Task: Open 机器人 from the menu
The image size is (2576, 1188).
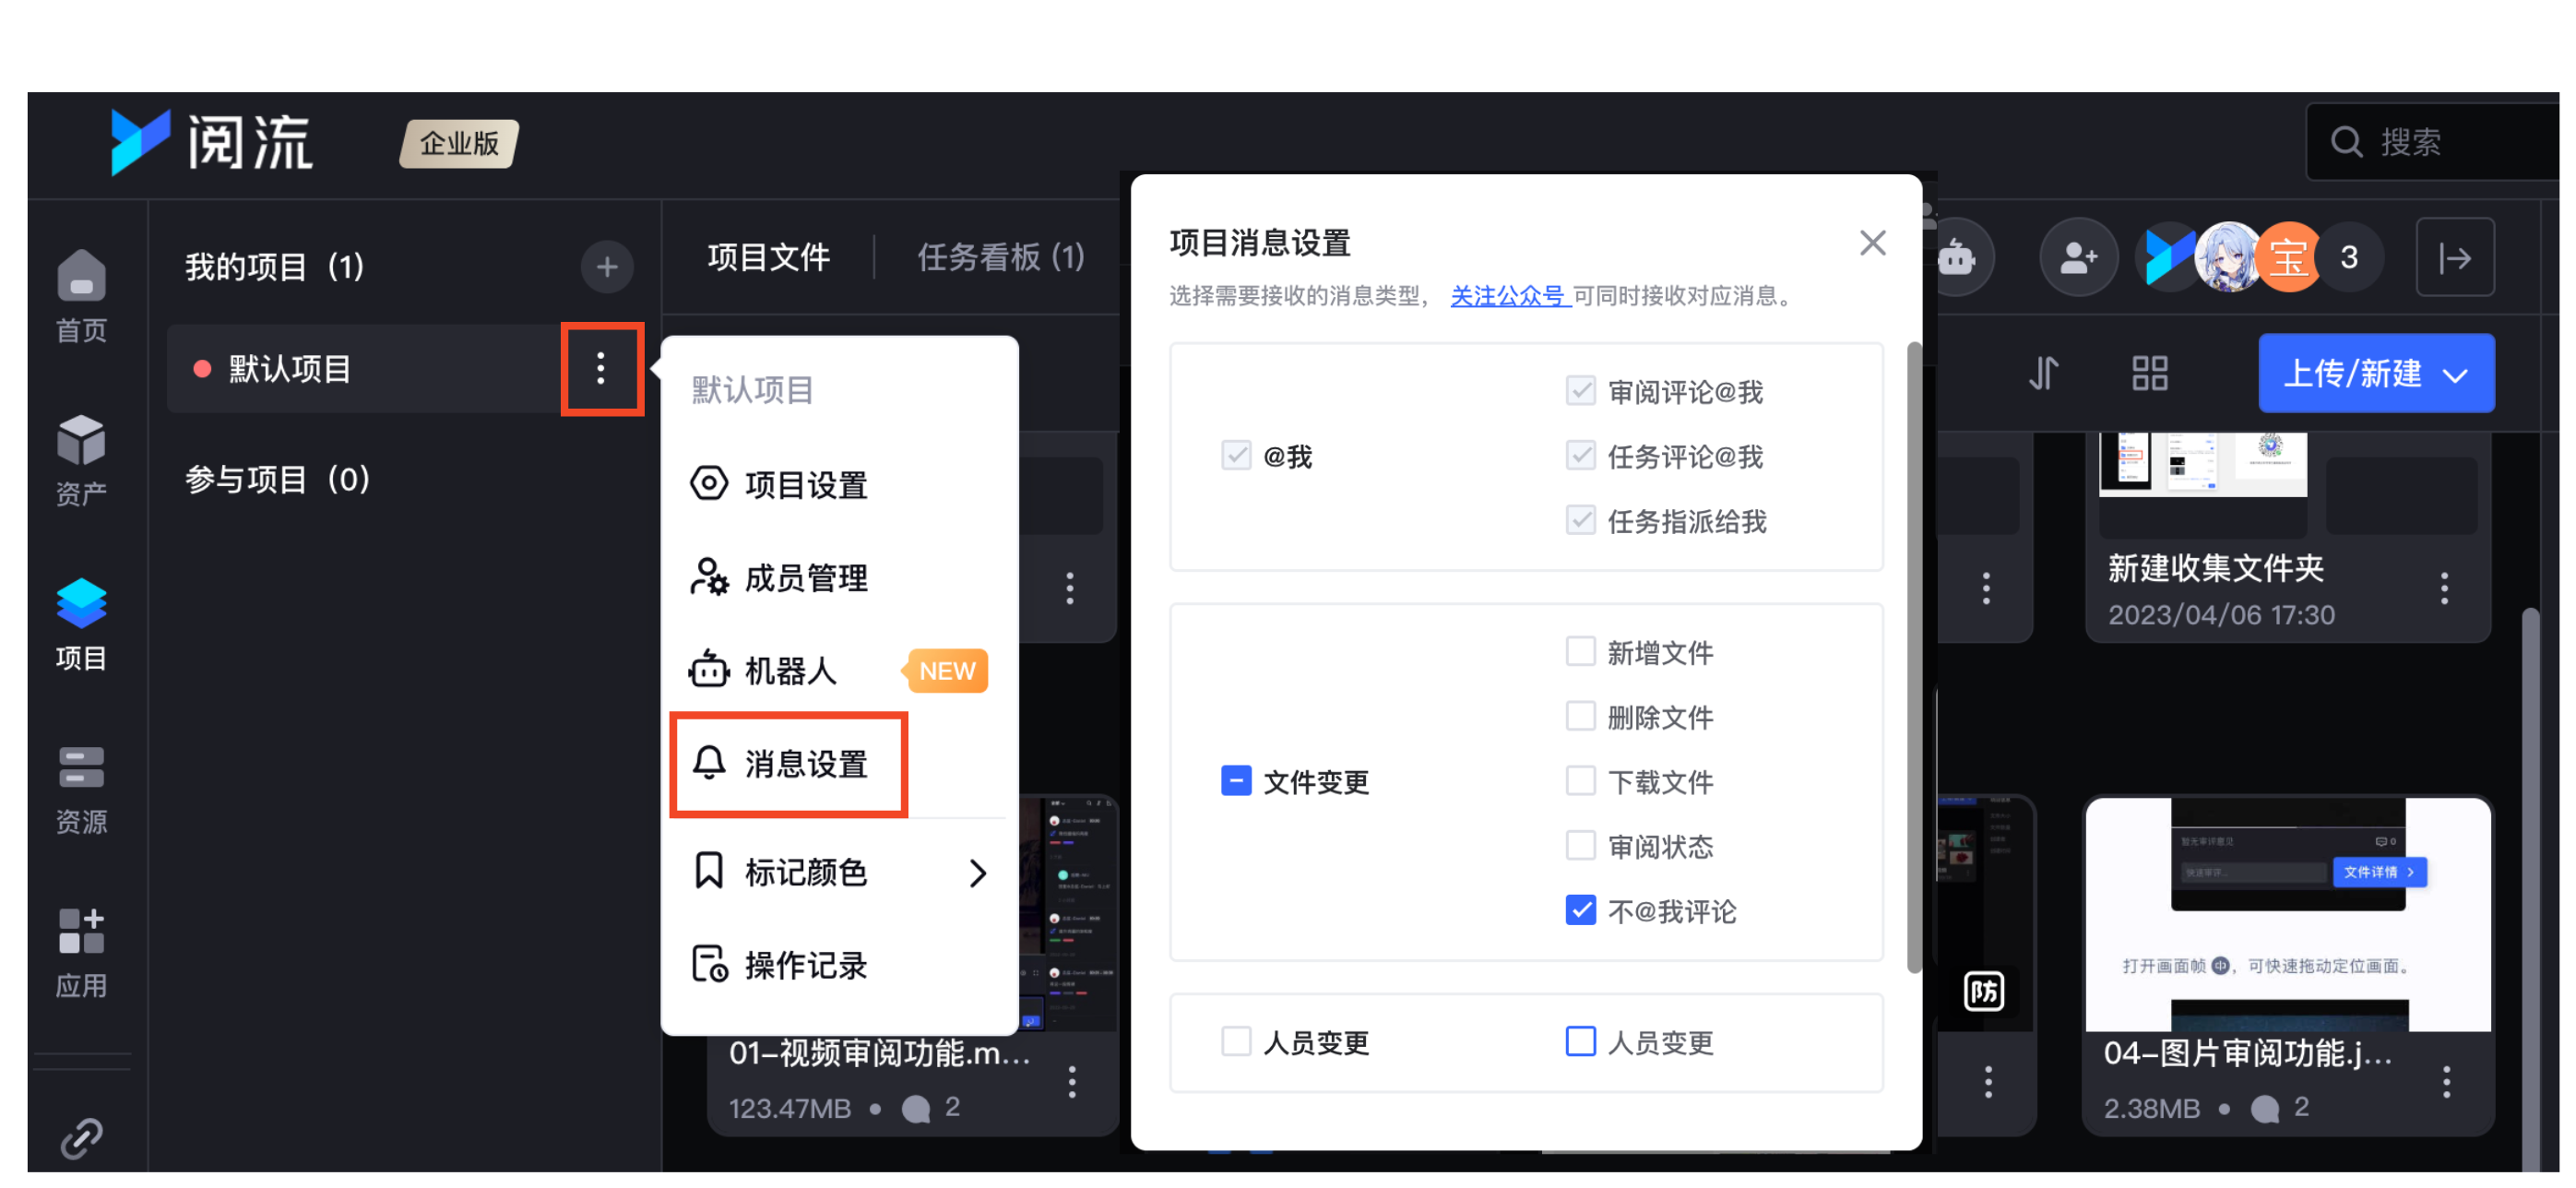Action: point(838,671)
